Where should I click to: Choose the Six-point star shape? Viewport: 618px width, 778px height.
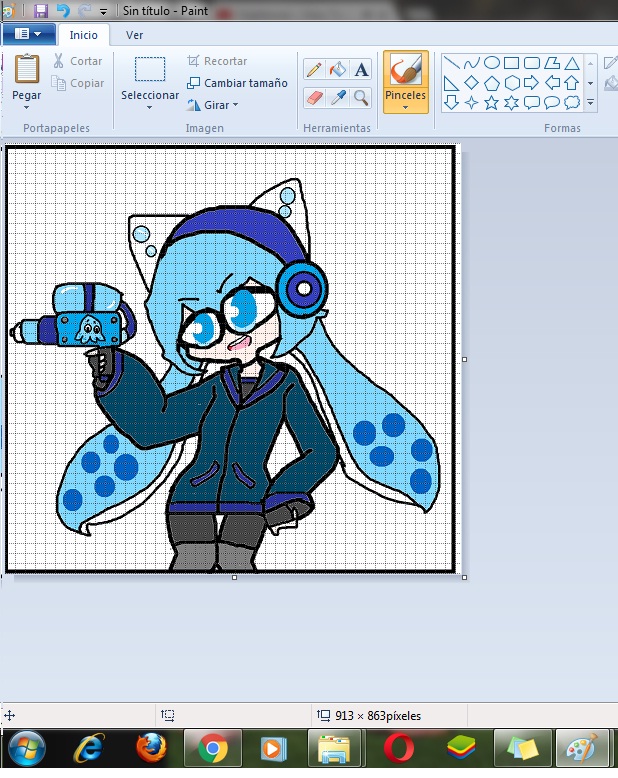511,102
